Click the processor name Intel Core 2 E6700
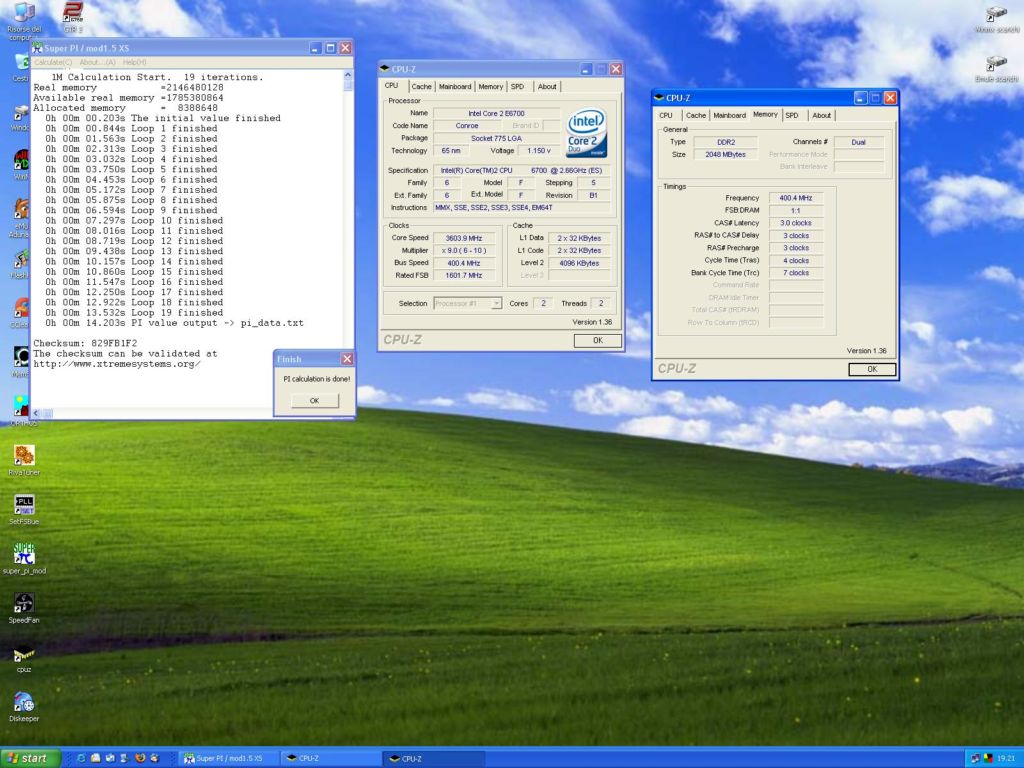The image size is (1024, 768). tap(496, 113)
